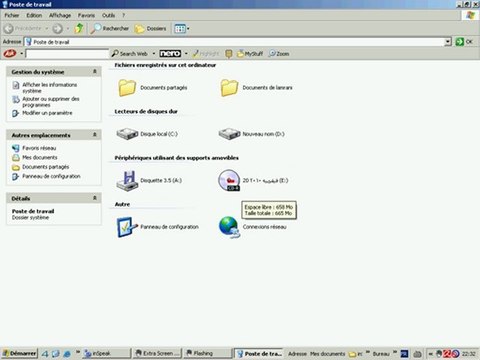Click Modifier un paramètre link

click(x=47, y=113)
